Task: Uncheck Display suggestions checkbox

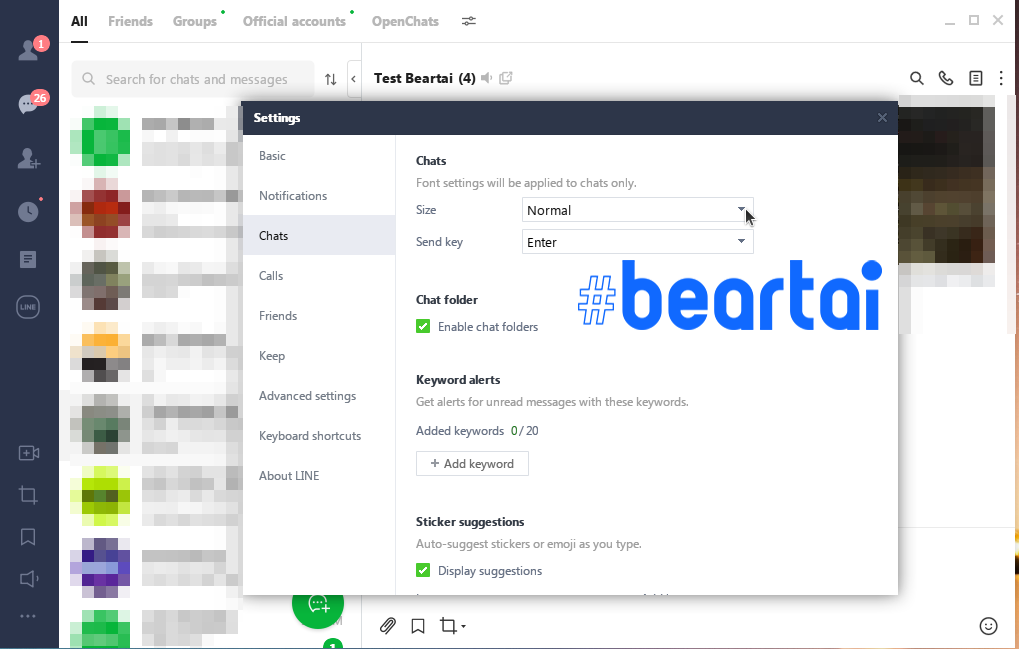Action: [x=423, y=570]
